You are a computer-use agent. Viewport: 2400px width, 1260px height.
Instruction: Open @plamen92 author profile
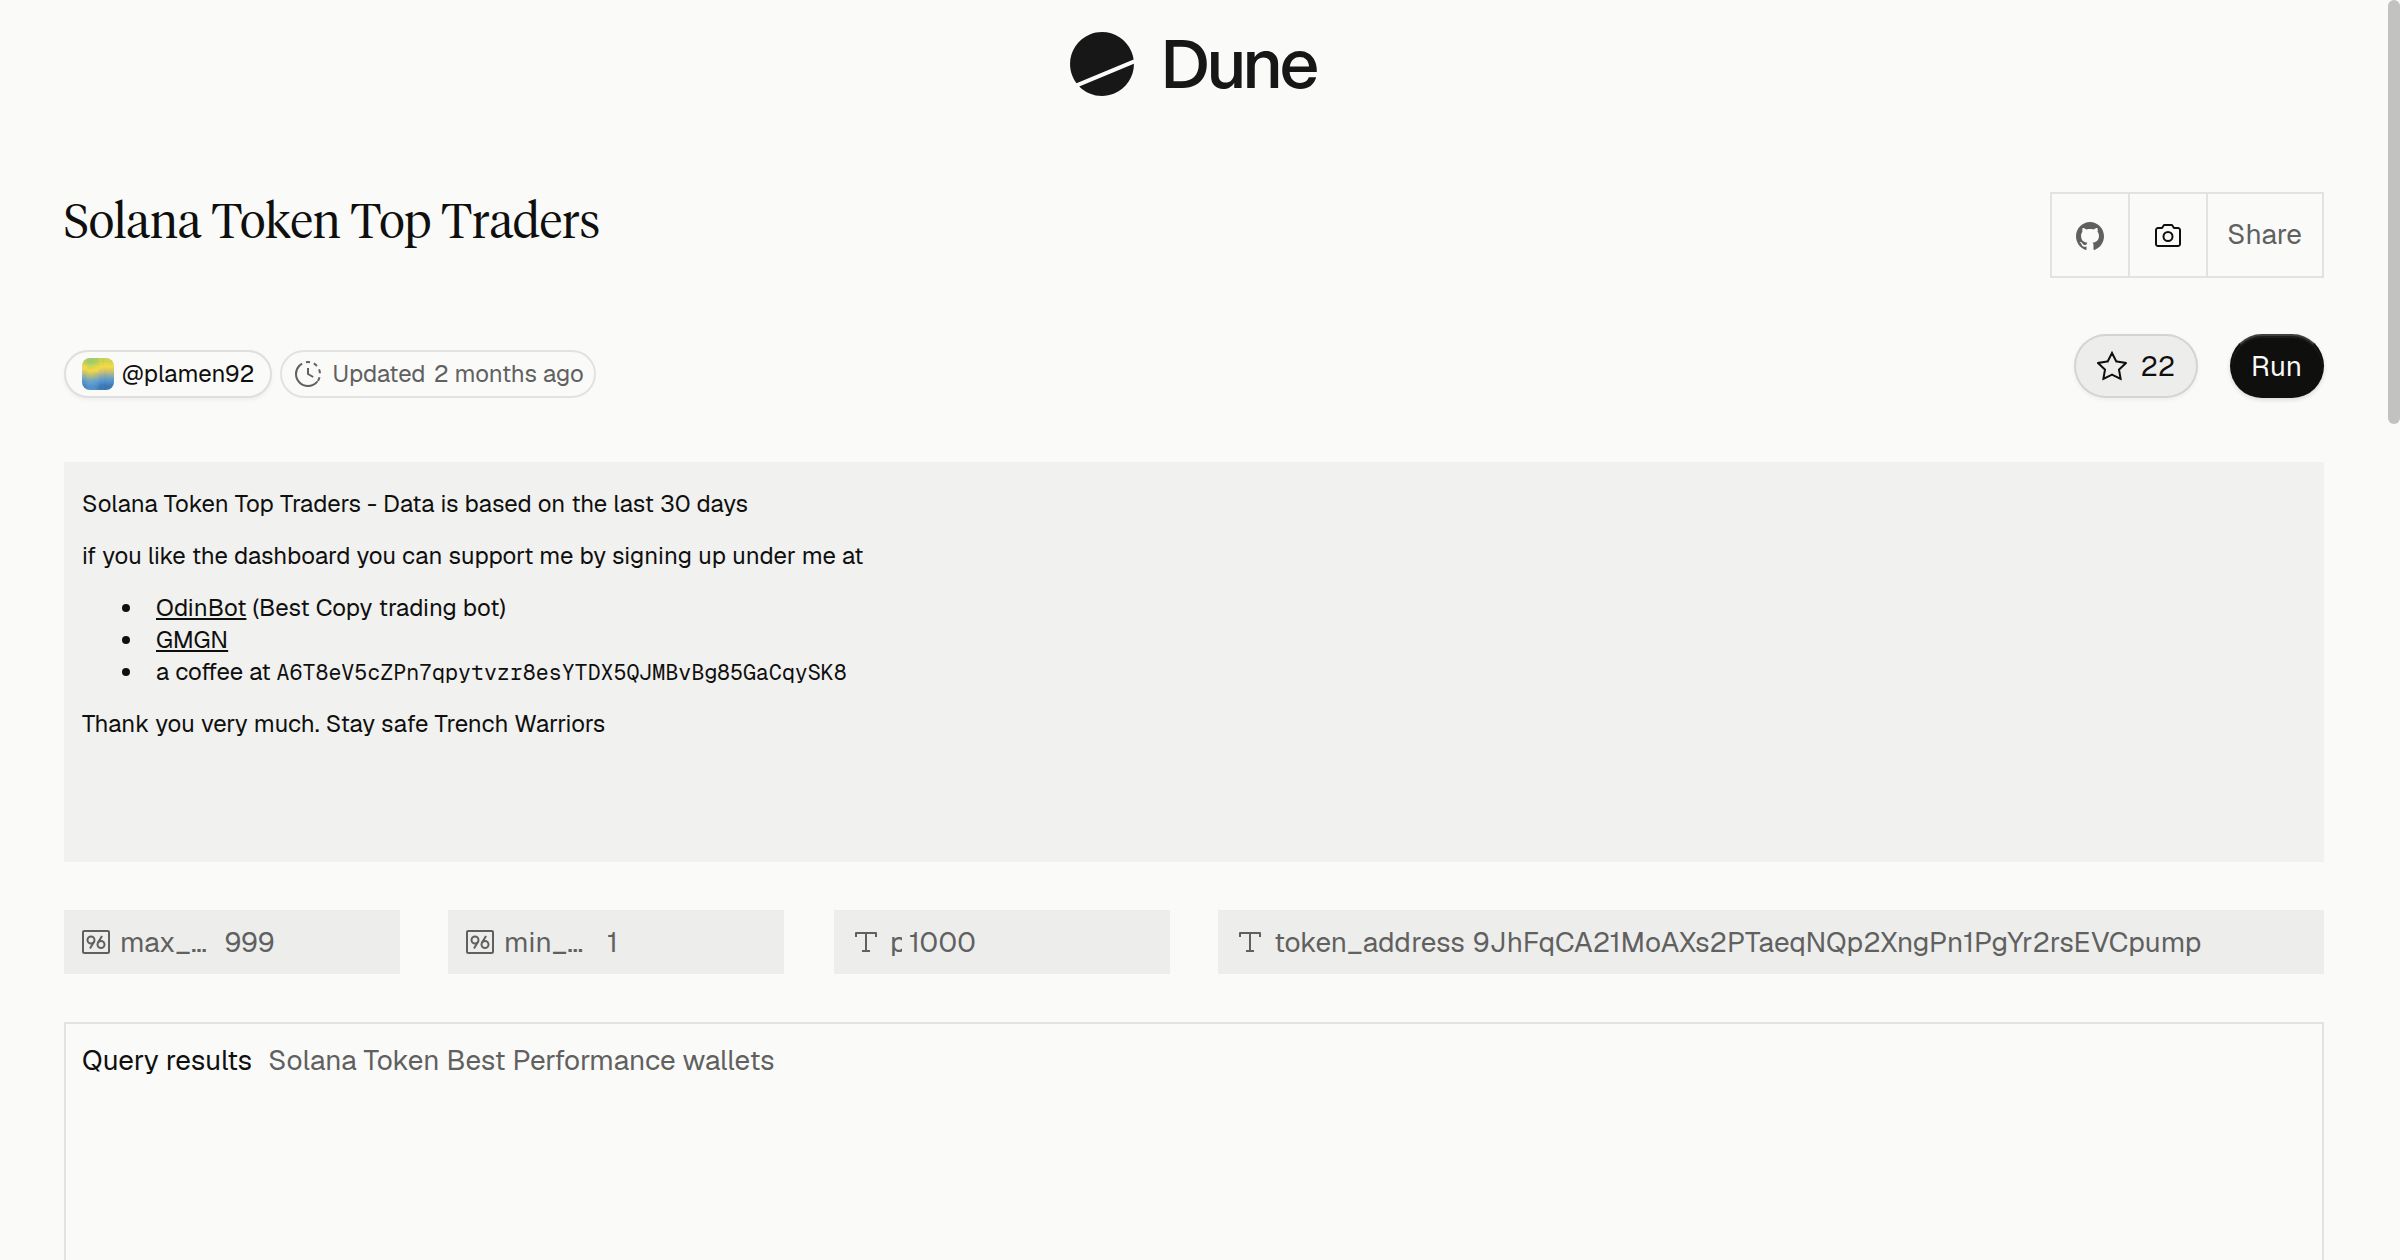point(168,374)
